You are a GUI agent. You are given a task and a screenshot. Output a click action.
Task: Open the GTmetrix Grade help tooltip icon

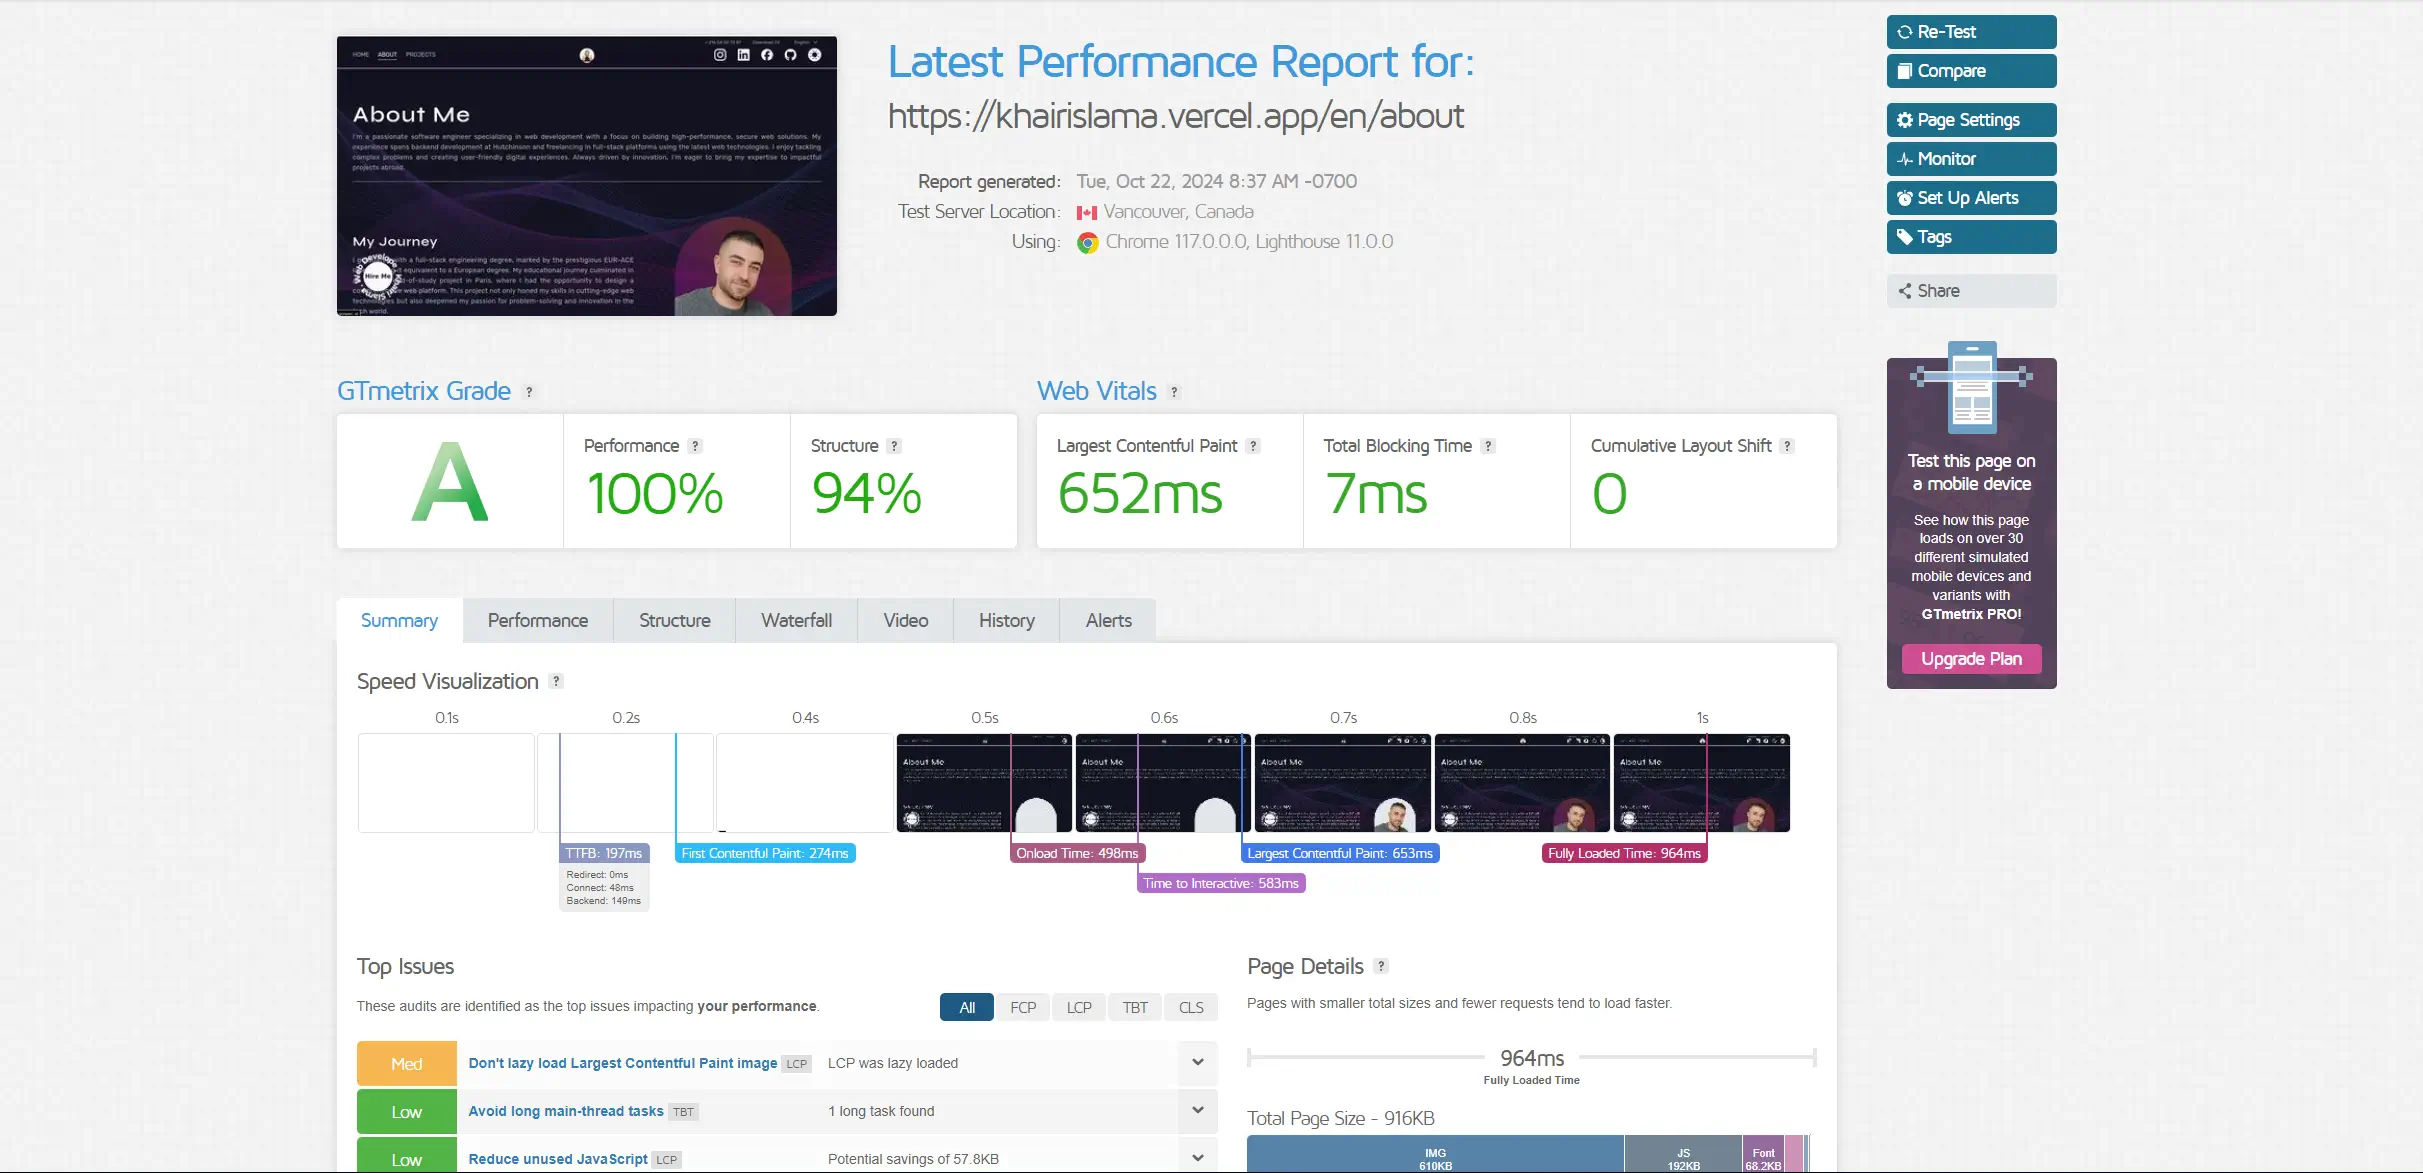click(529, 392)
